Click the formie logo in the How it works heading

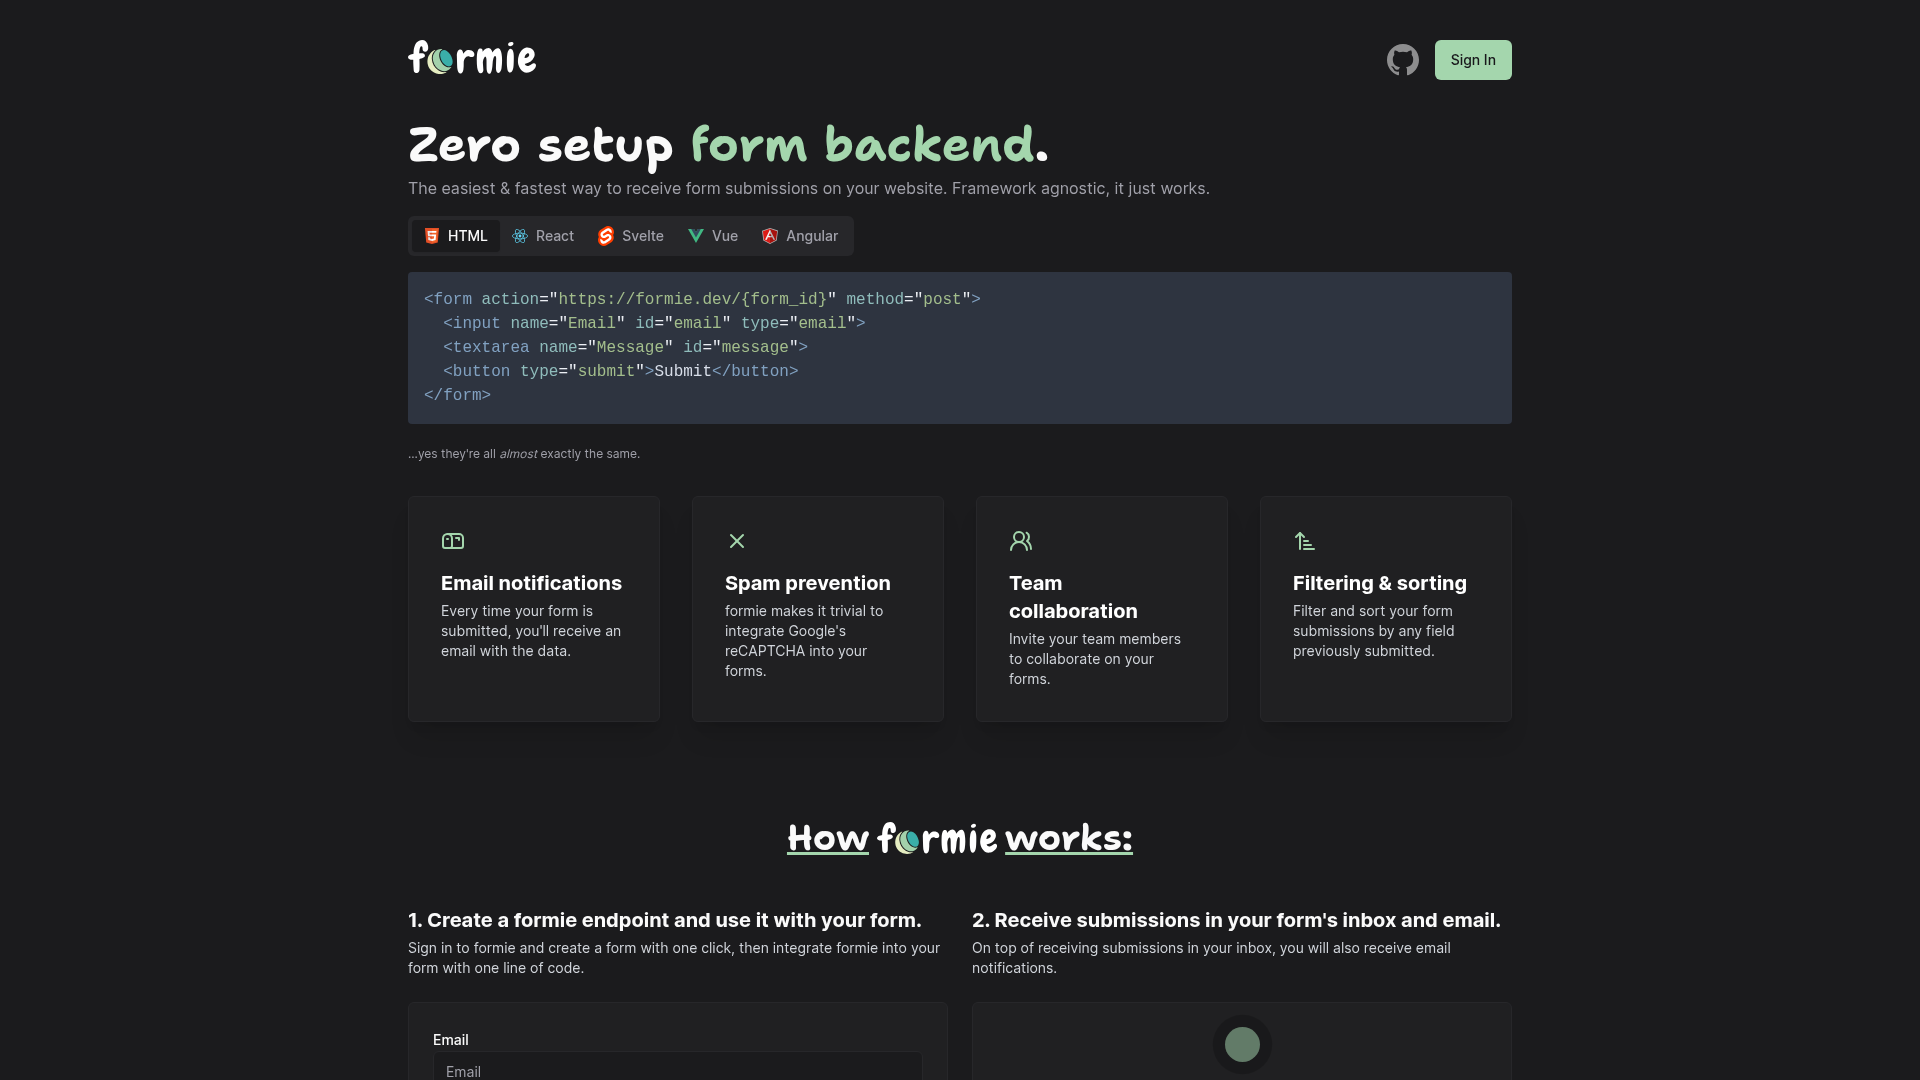[x=937, y=838]
